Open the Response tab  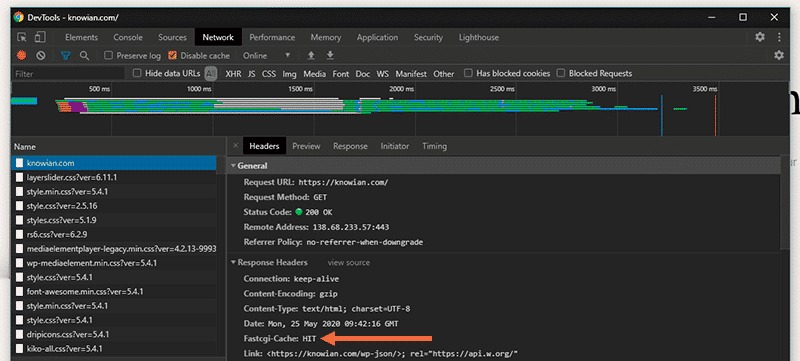[x=350, y=146]
